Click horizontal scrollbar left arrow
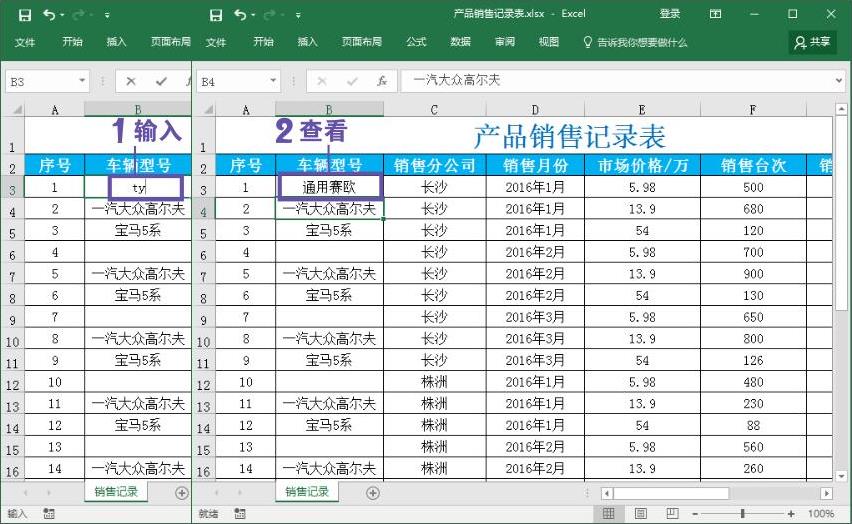 pos(607,494)
